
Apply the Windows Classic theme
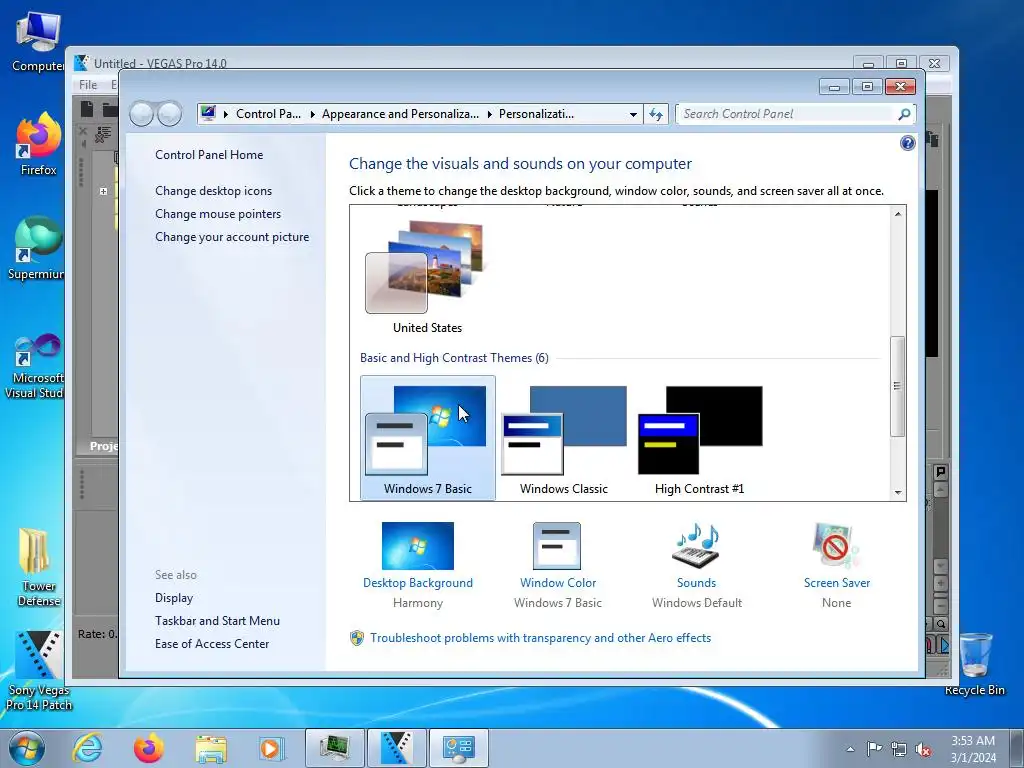click(x=564, y=438)
